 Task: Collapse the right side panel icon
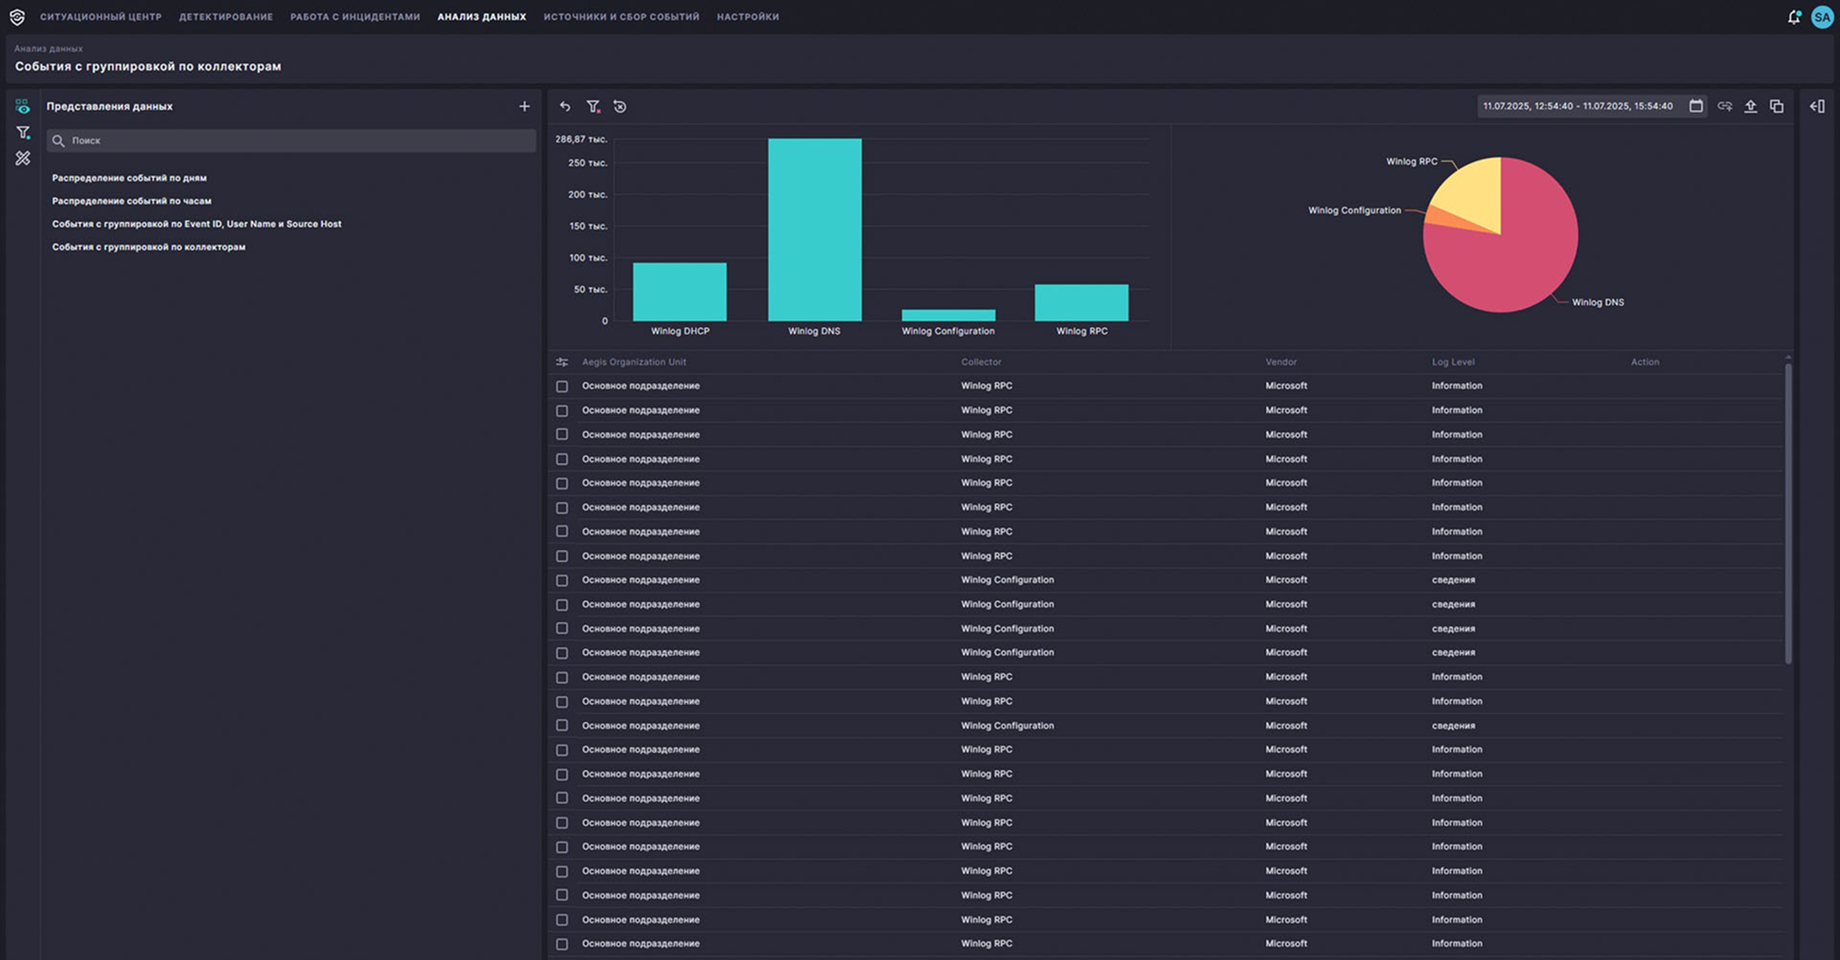coord(1817,107)
